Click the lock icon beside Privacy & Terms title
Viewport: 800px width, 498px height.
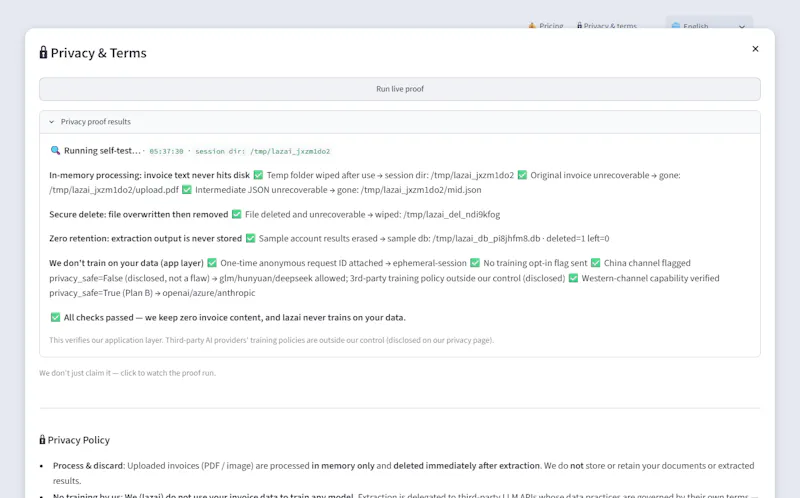coord(43,53)
